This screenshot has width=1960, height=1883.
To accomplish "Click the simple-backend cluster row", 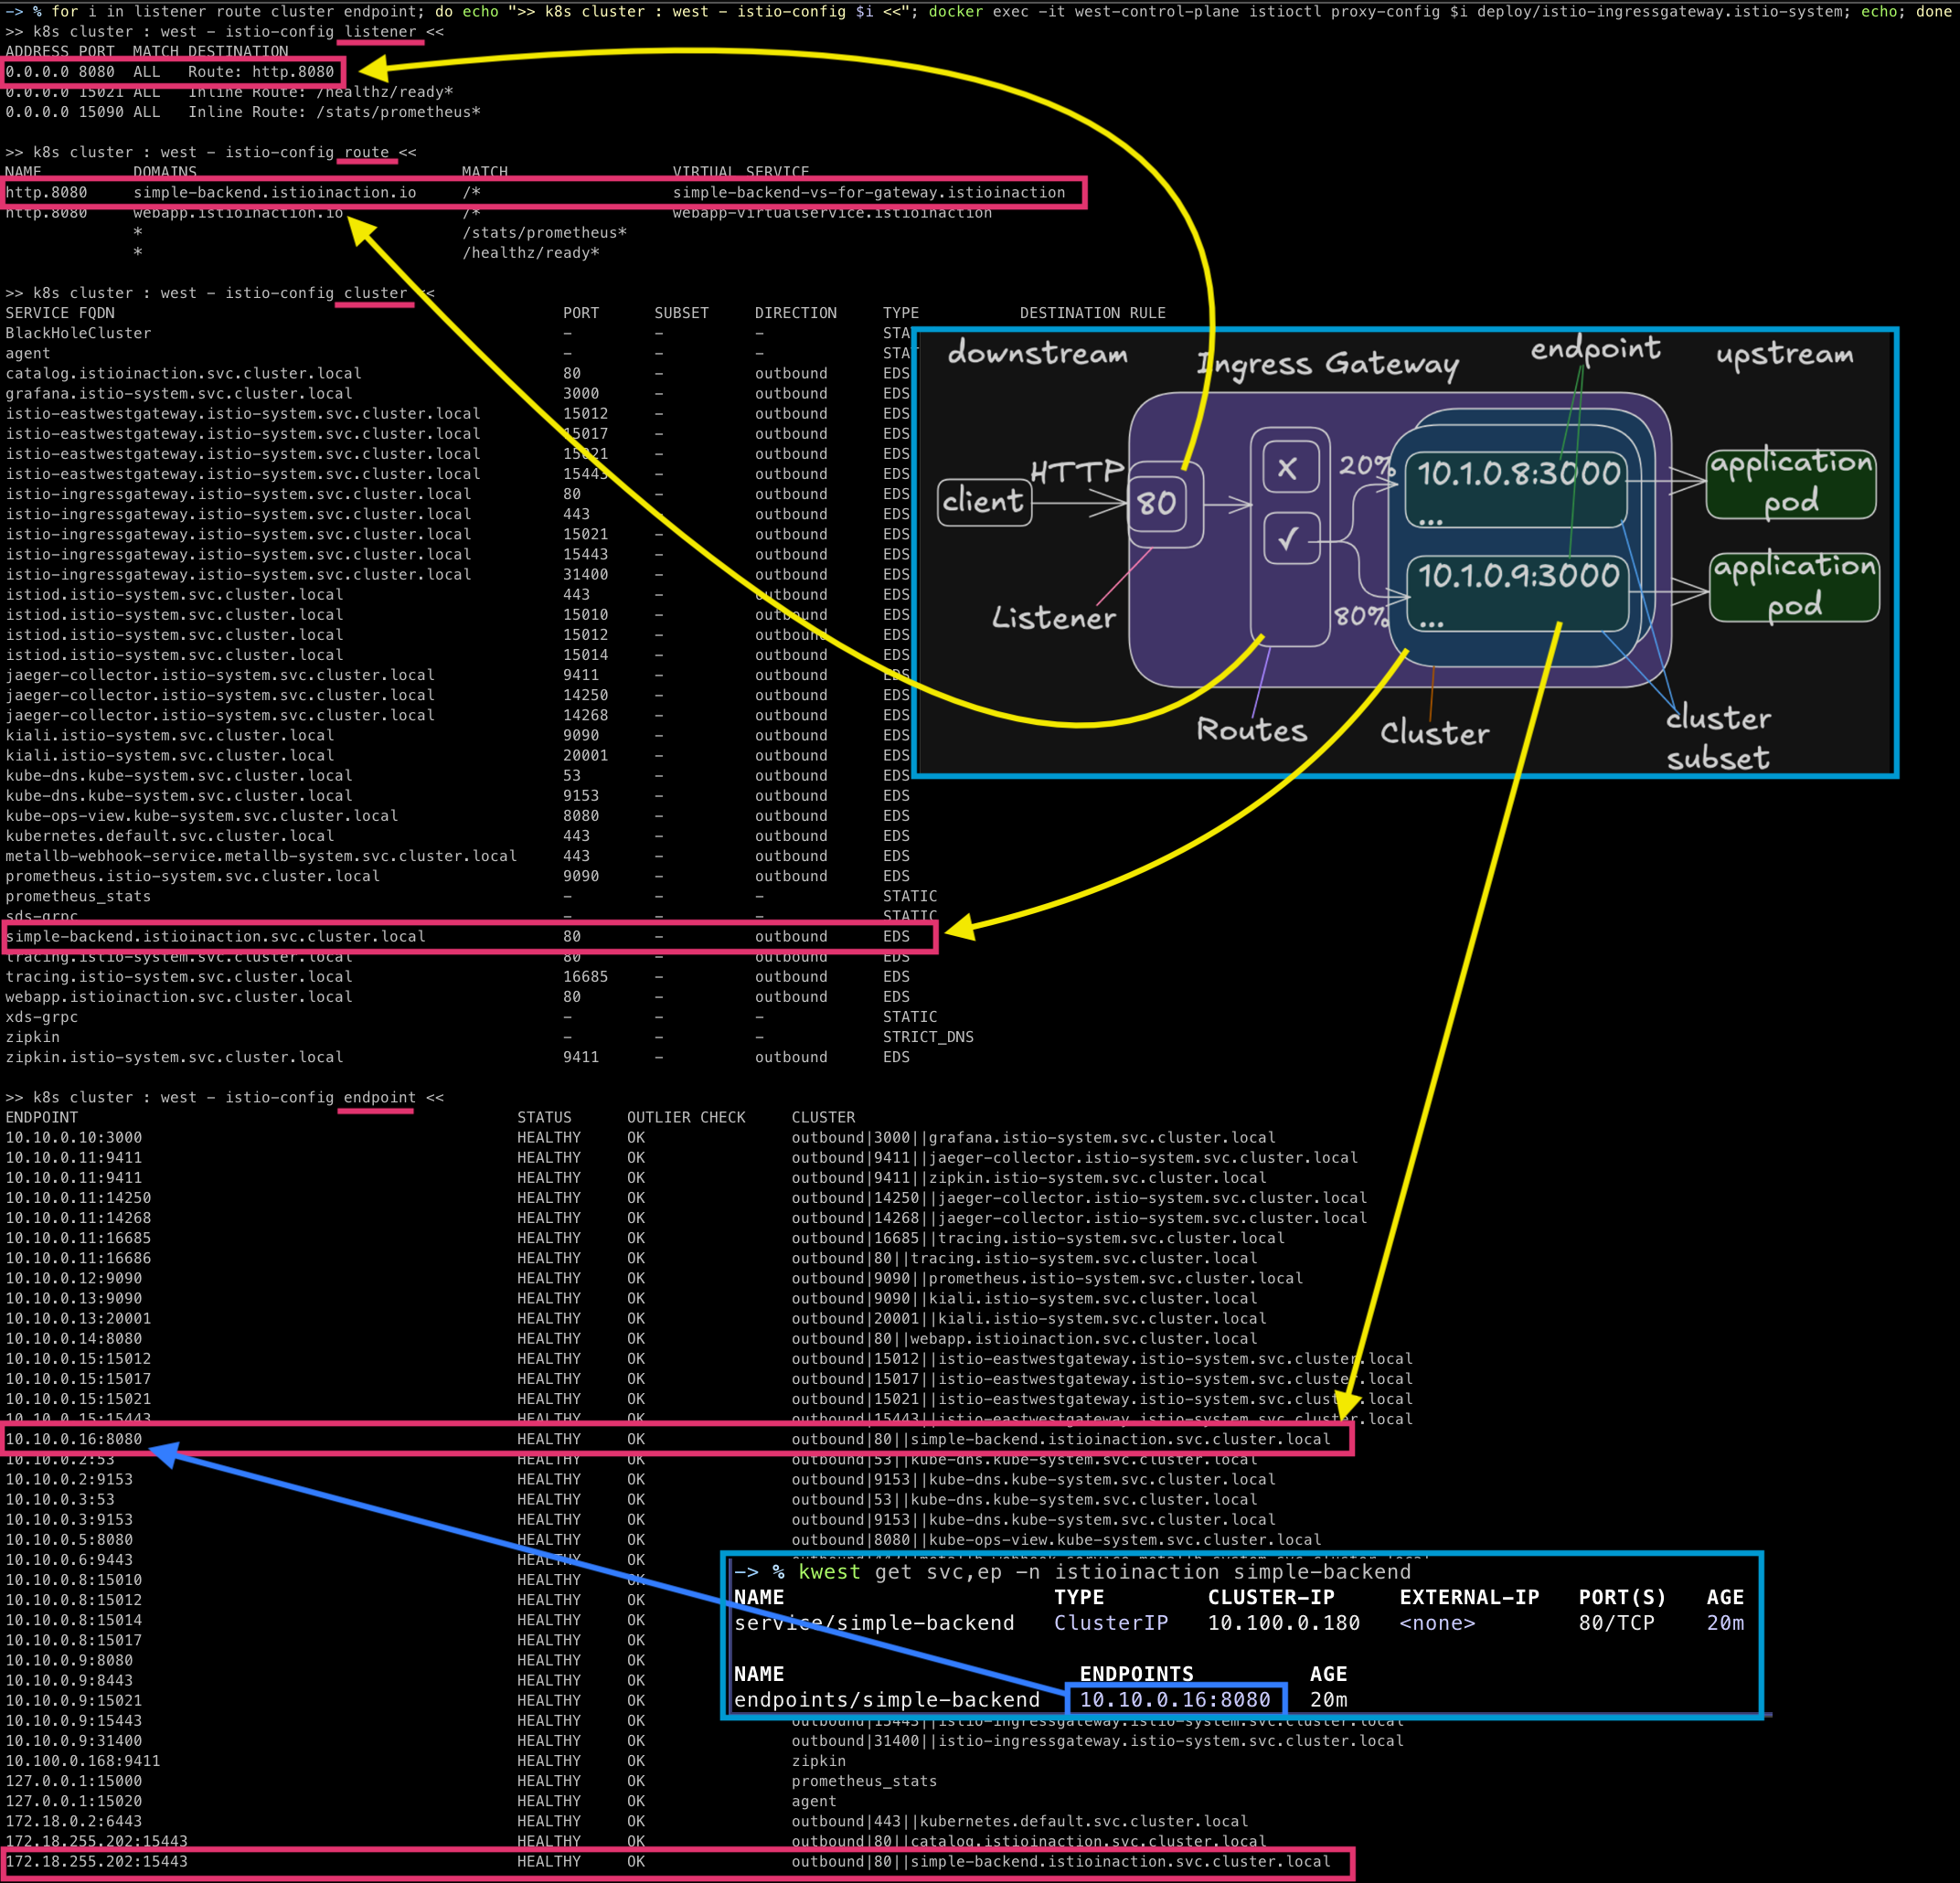I will (x=470, y=937).
